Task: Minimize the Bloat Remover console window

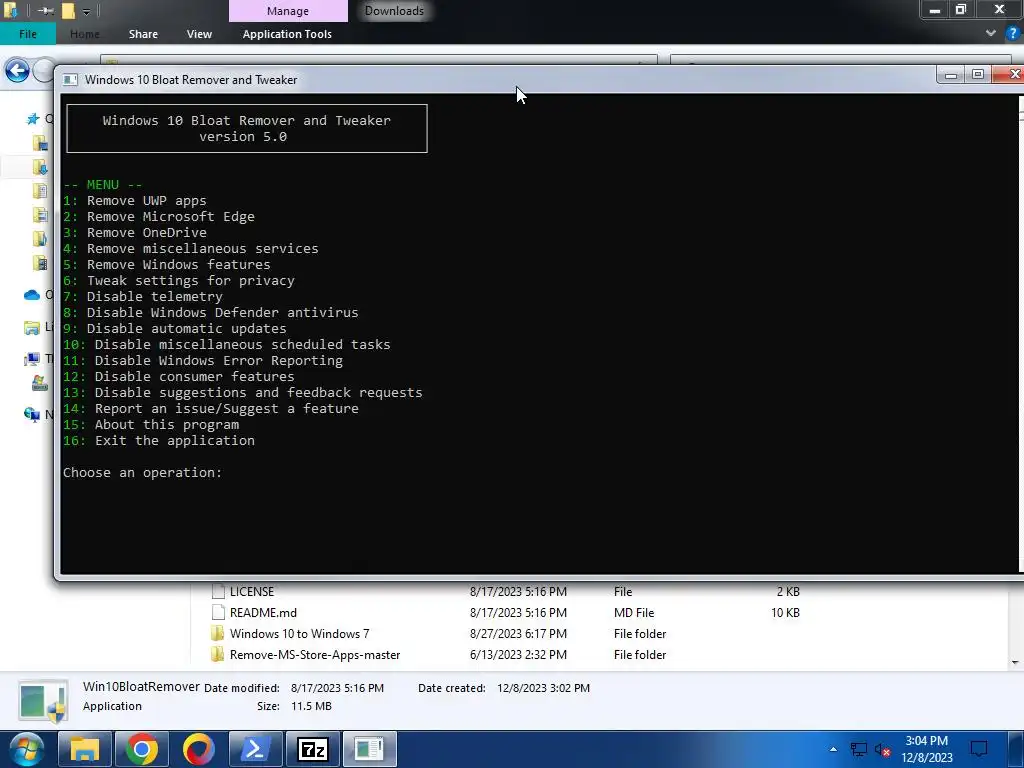Action: (x=951, y=74)
